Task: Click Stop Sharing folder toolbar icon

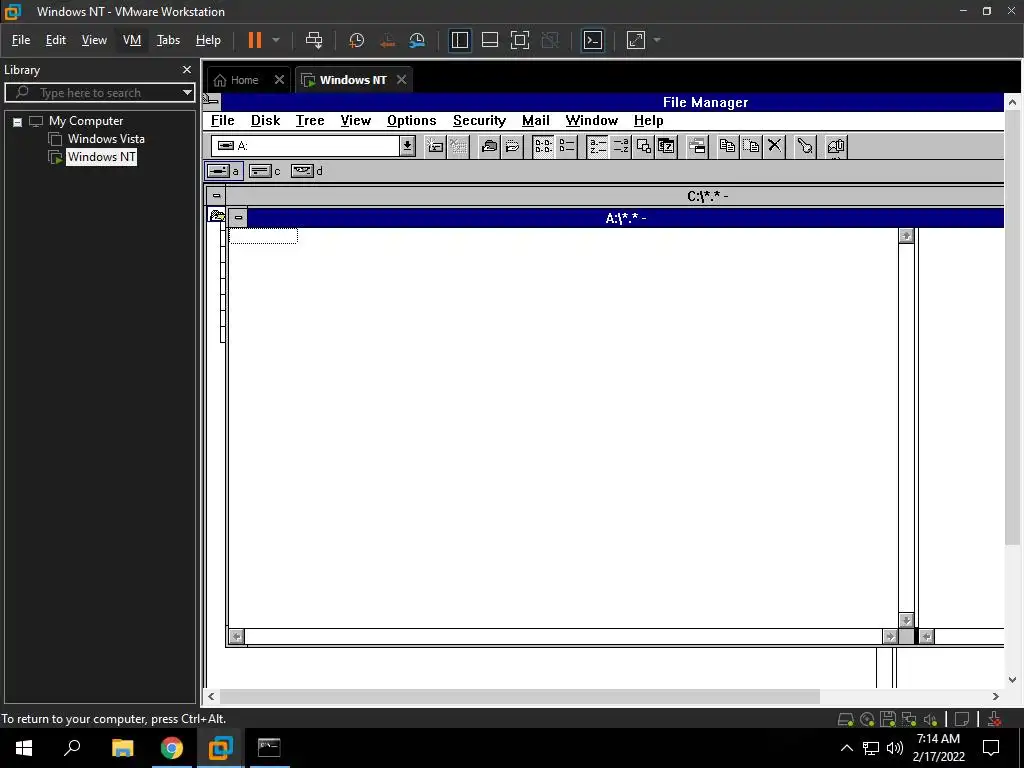Action: click(x=512, y=146)
